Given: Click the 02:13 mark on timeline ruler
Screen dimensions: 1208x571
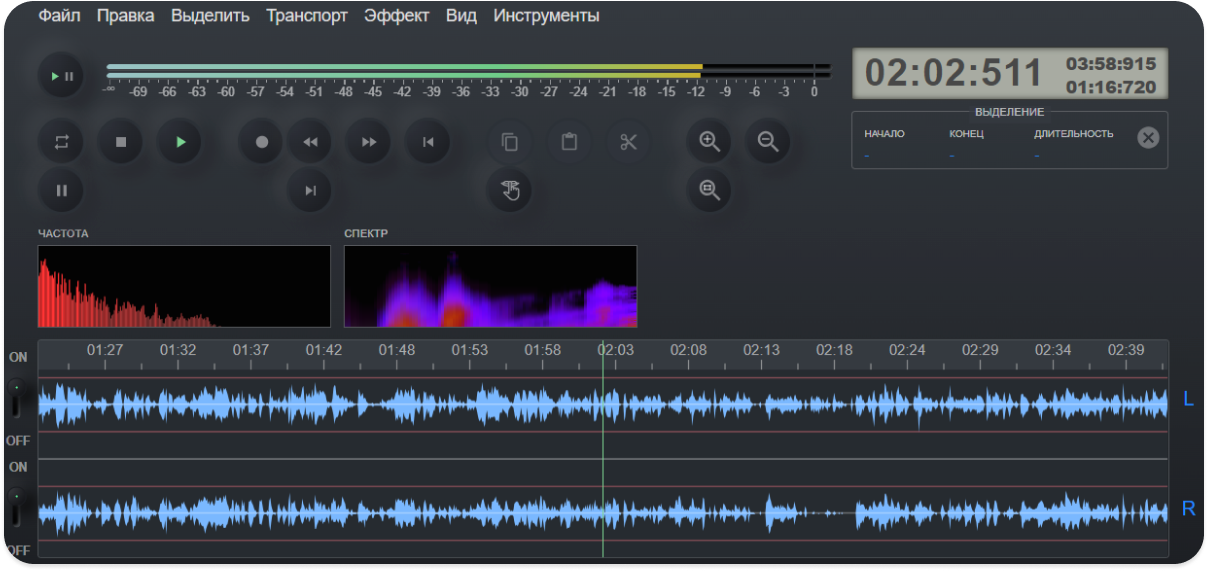Looking at the screenshot, I should pos(761,351).
